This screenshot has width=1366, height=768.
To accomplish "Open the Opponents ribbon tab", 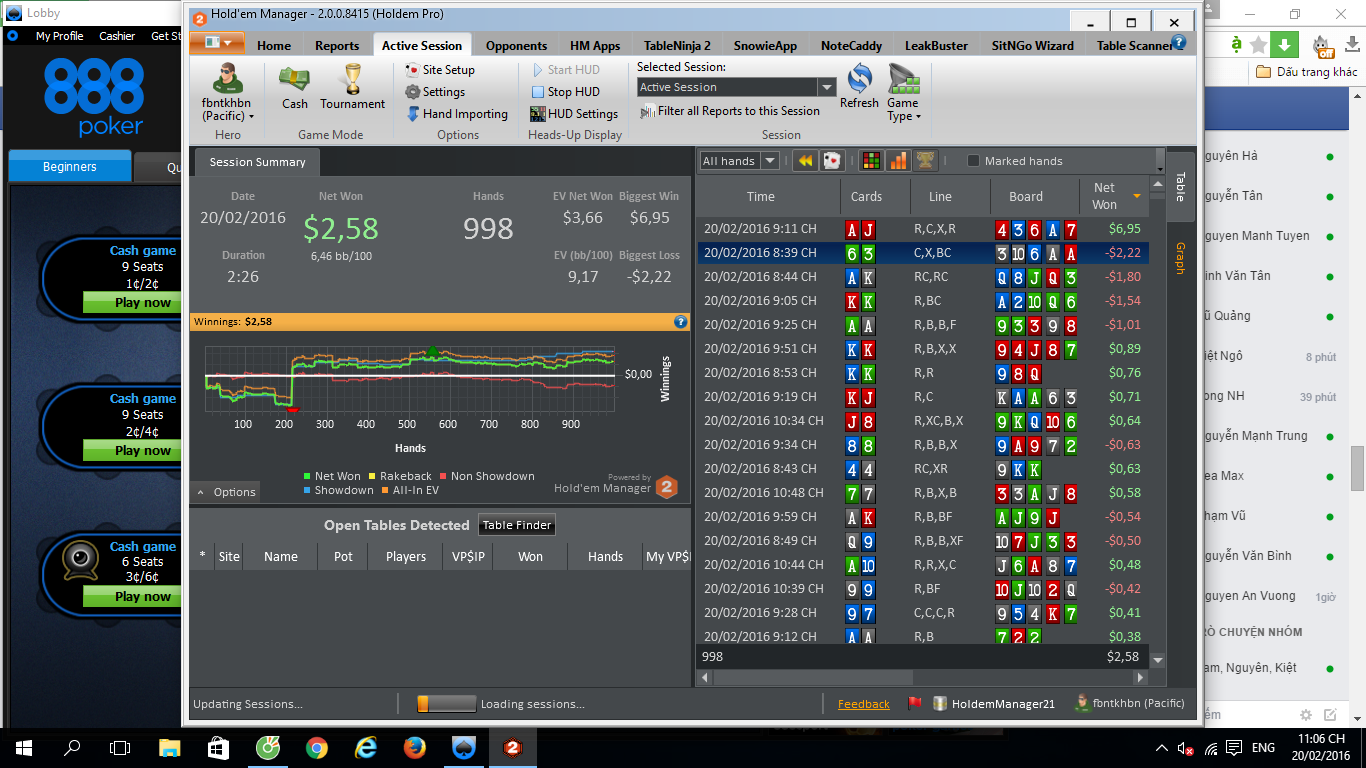I will click(x=516, y=45).
